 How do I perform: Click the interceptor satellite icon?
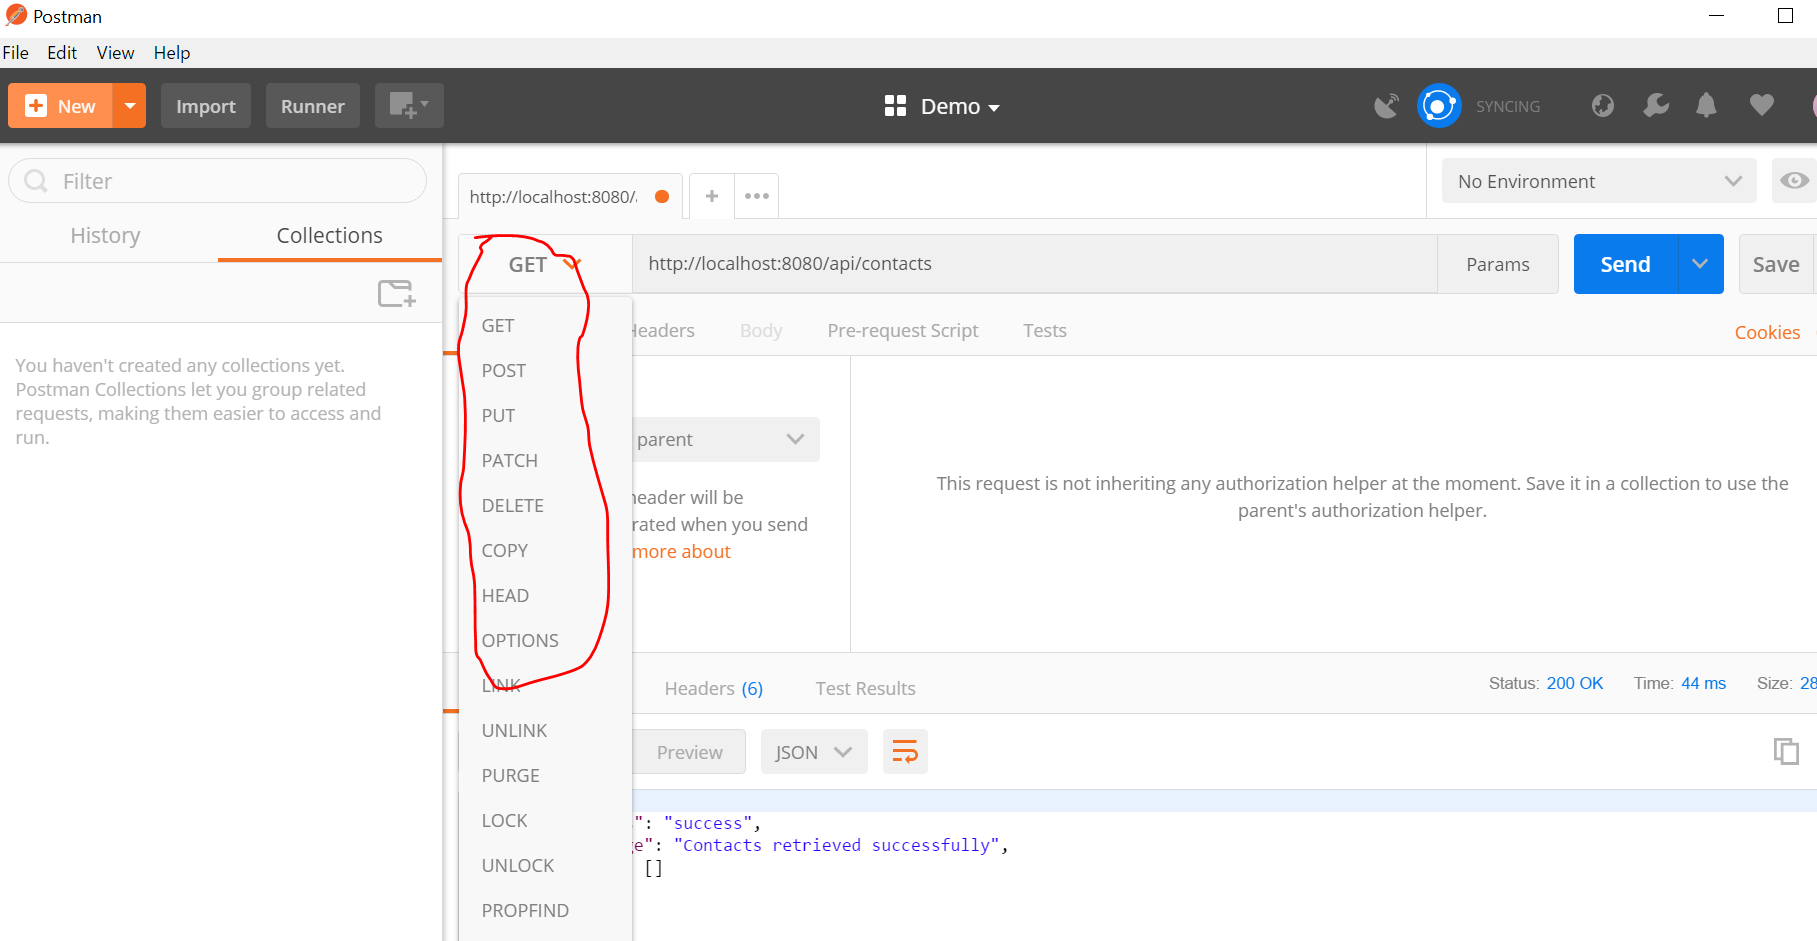pos(1386,106)
